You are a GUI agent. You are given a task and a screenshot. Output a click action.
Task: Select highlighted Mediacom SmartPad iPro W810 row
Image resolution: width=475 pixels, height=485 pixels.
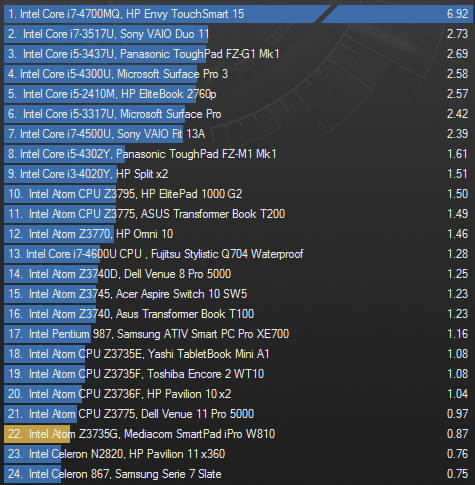pyautogui.click(x=238, y=434)
